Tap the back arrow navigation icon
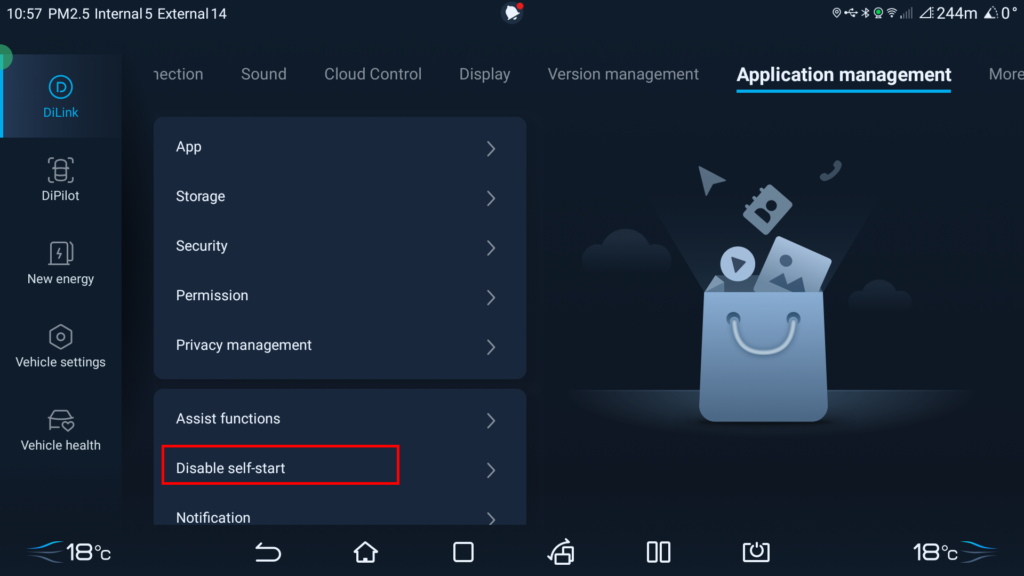 (x=268, y=552)
